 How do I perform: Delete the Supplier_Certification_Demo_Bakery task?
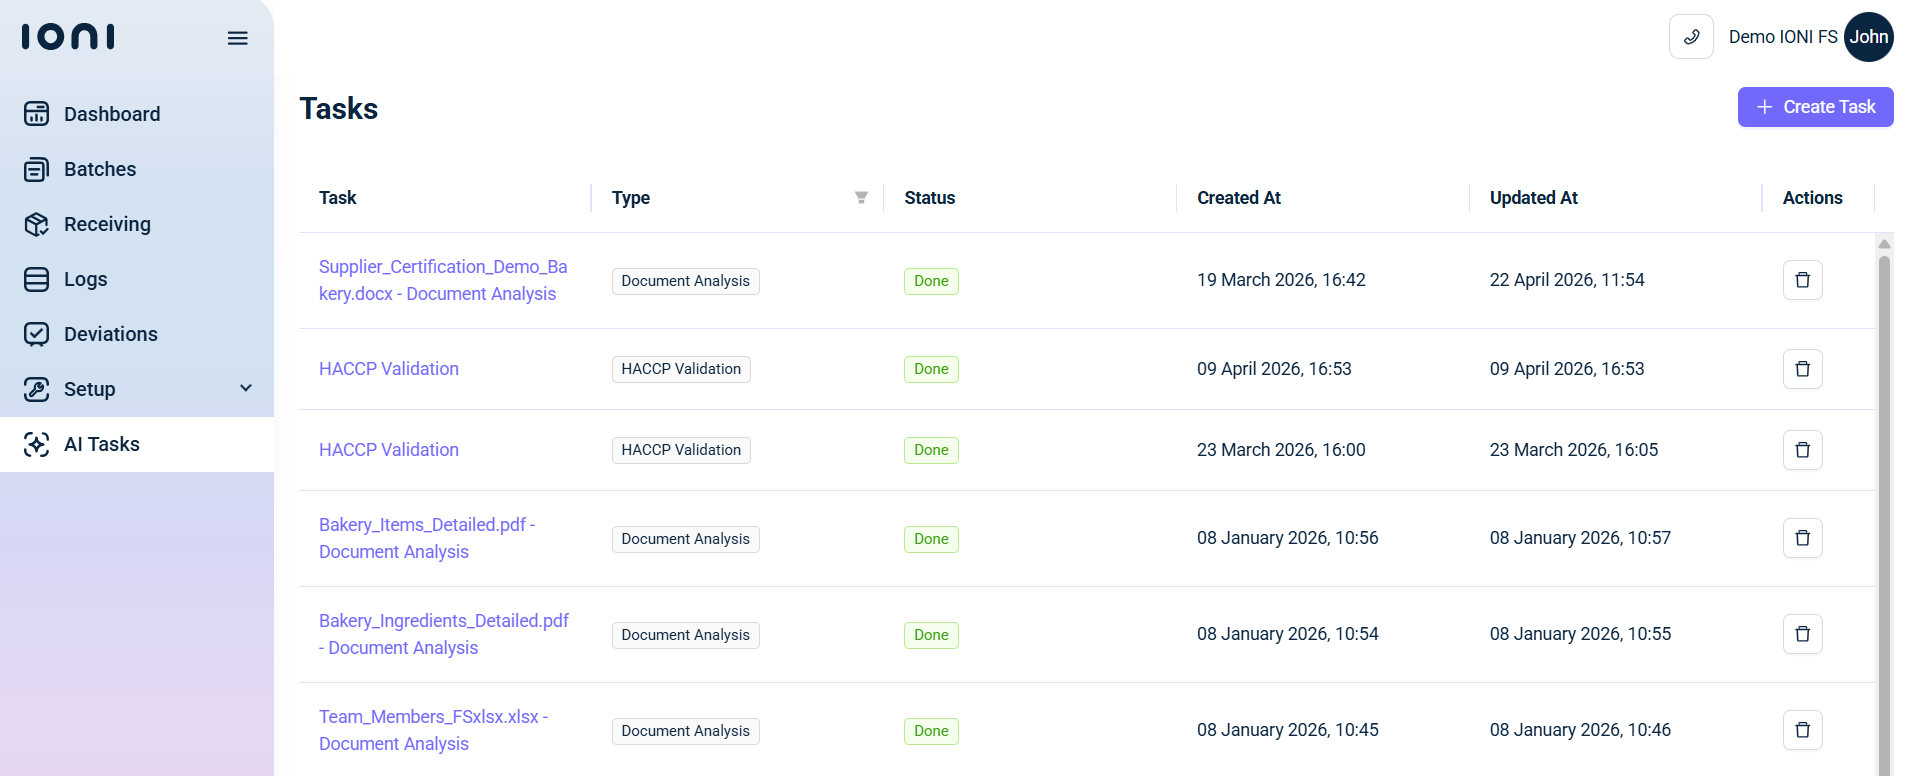(1802, 280)
